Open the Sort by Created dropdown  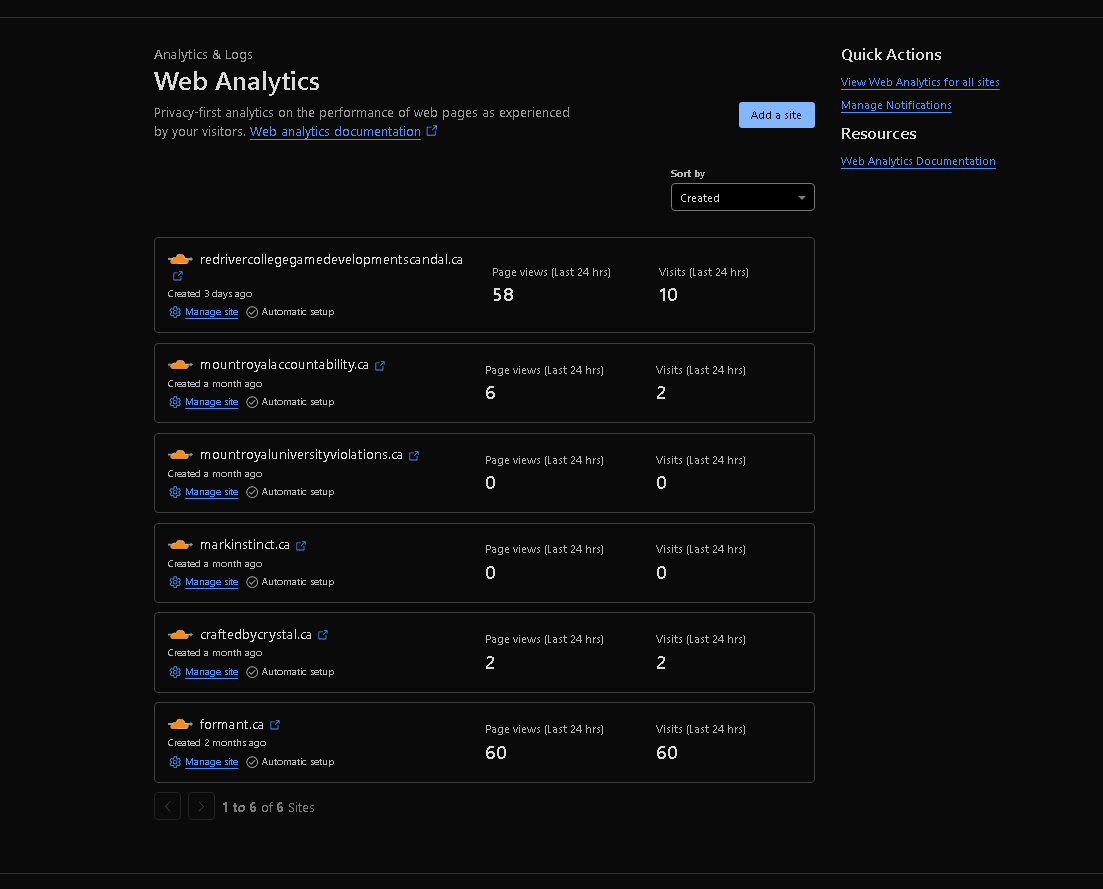[x=743, y=198]
